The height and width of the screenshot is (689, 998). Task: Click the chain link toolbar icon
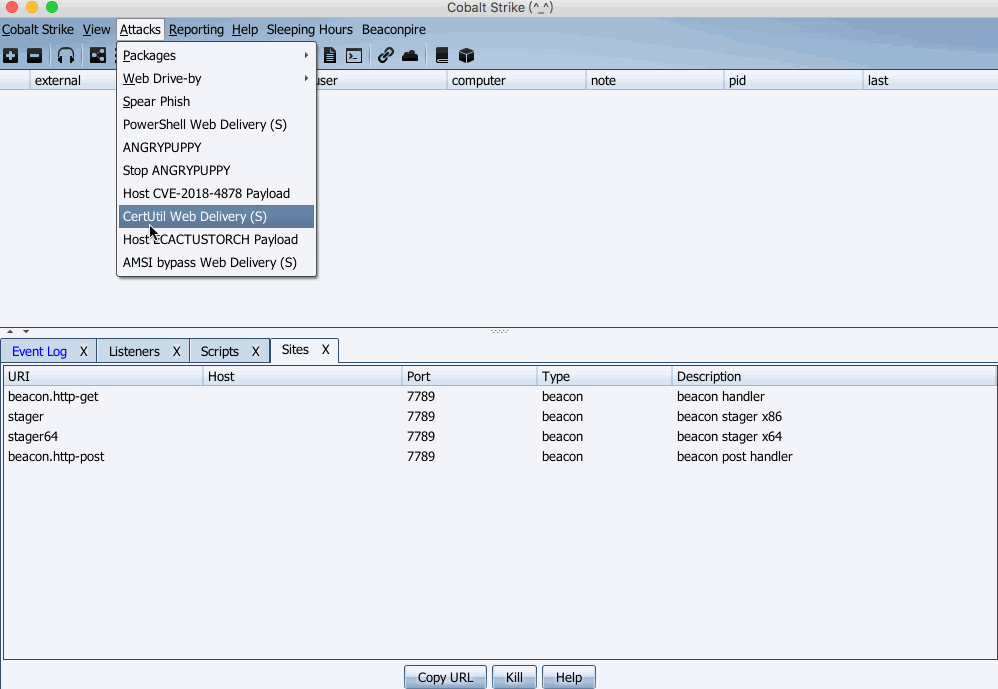[385, 55]
